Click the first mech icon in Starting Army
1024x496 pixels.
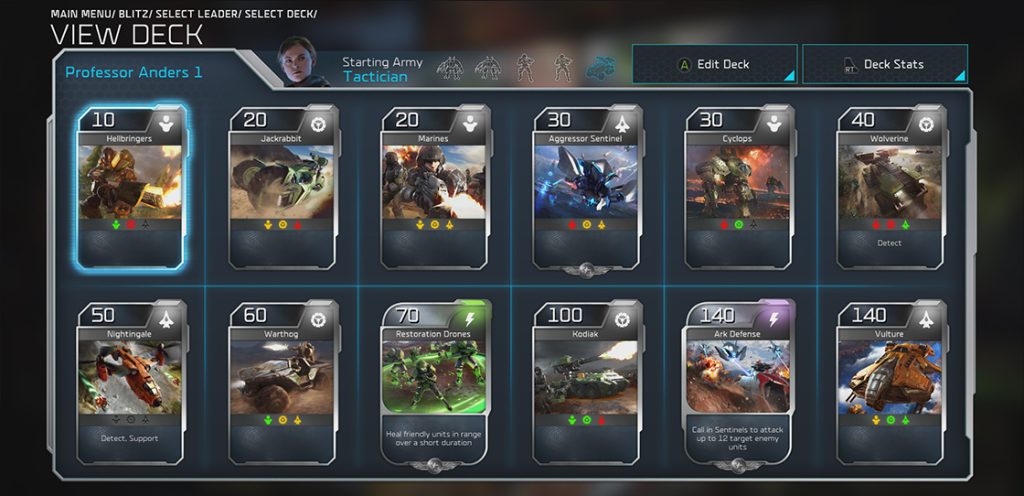tap(450, 67)
